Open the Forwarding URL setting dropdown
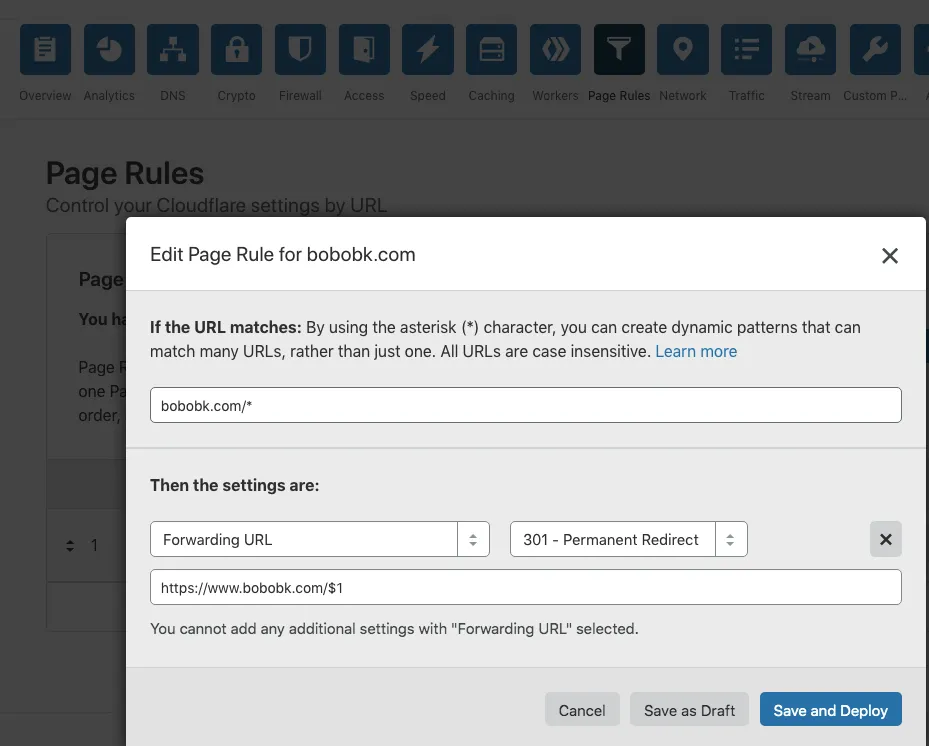Viewport: 929px width, 746px height. (320, 539)
